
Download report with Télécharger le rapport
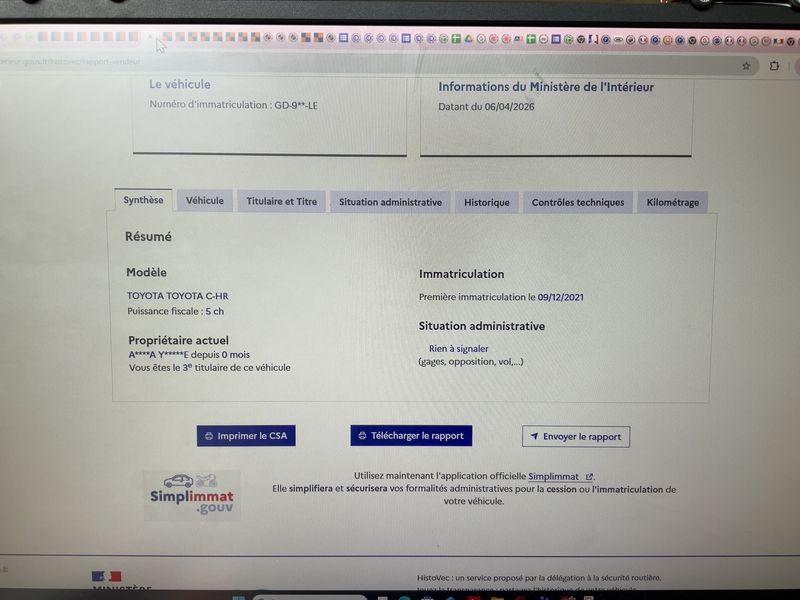pos(411,436)
